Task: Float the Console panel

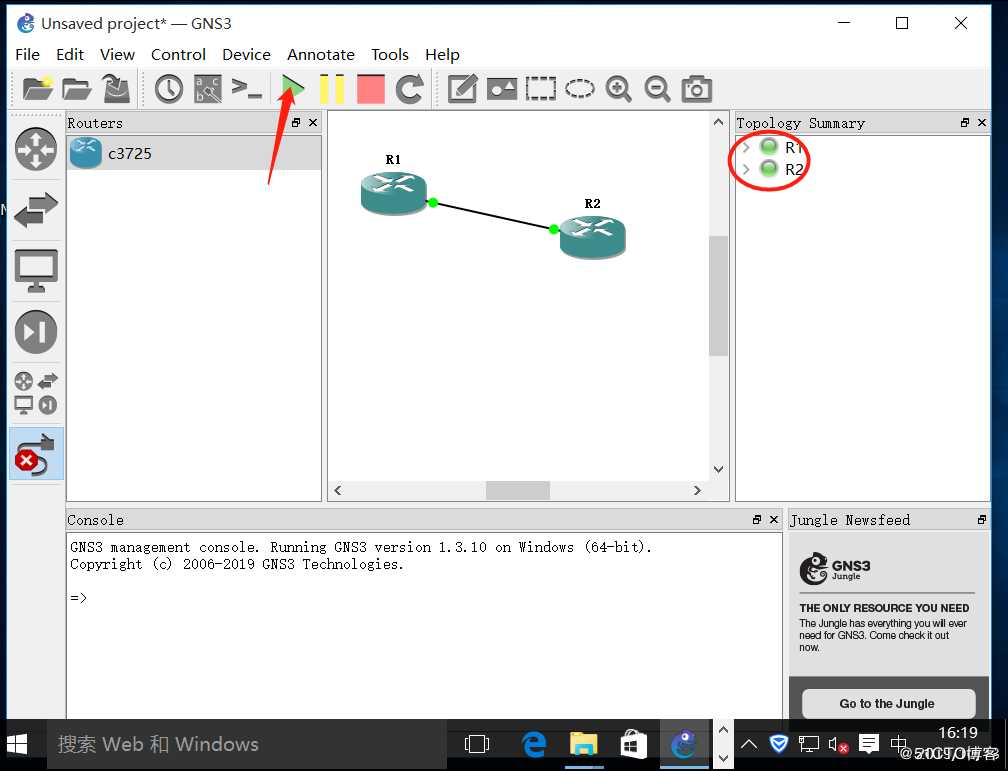Action: [x=757, y=519]
